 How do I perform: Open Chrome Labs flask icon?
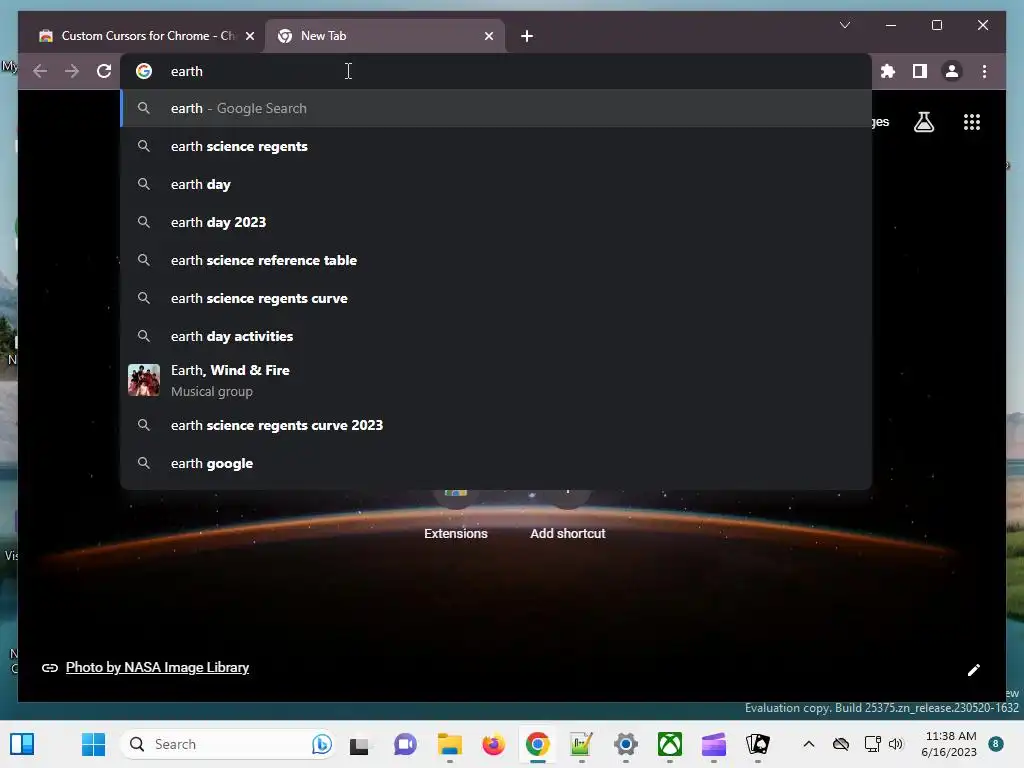[923, 122]
